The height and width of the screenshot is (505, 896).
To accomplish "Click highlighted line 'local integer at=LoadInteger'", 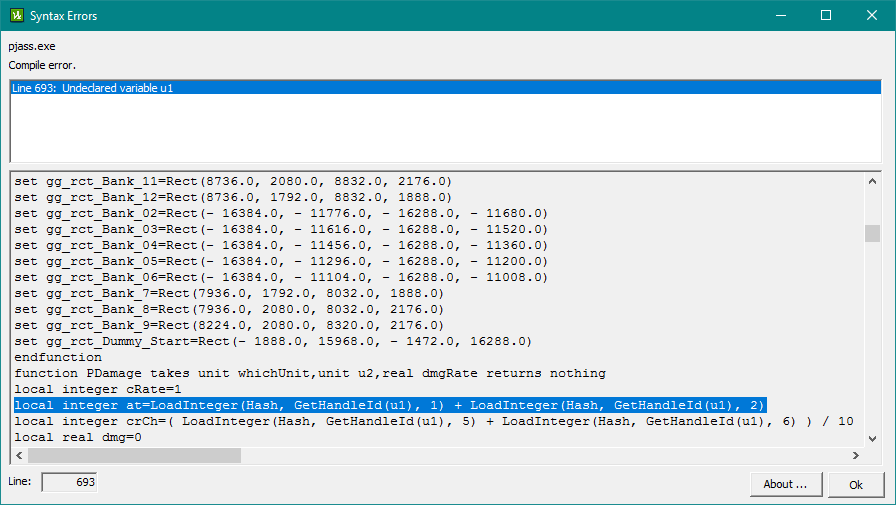I will point(390,405).
